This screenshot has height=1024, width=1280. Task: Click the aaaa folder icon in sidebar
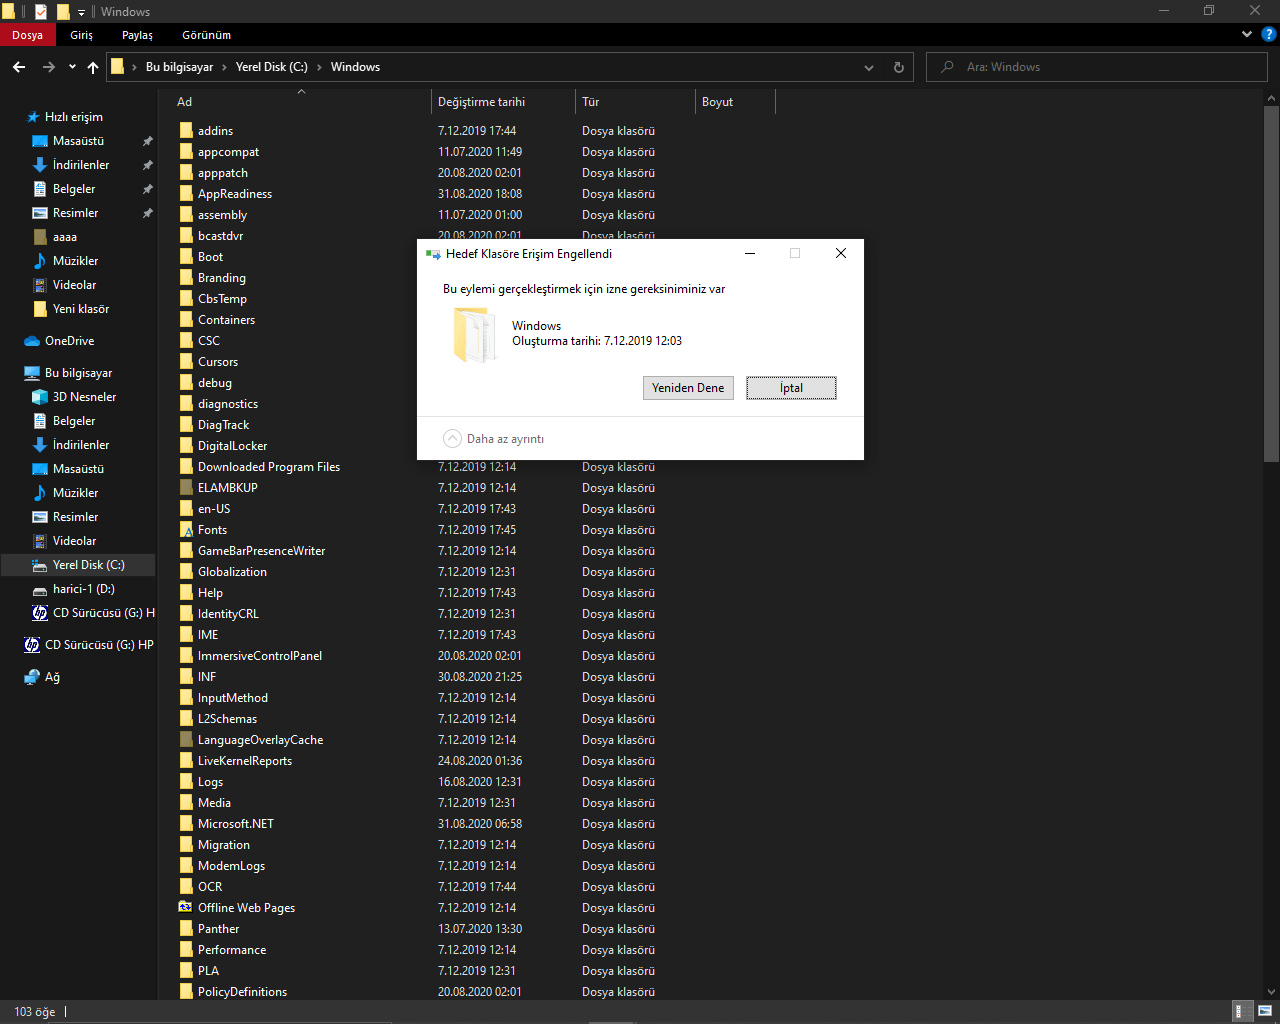40,237
